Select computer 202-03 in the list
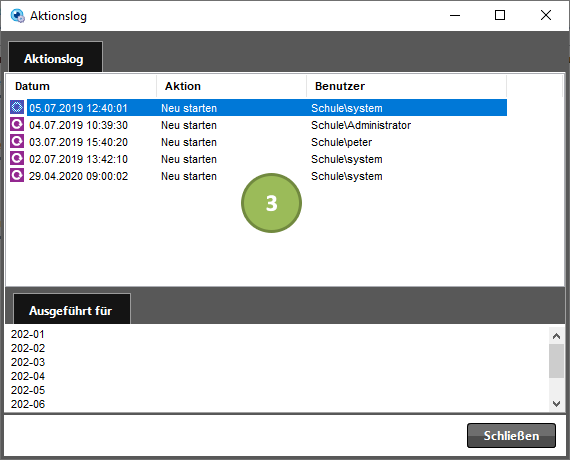 28,362
